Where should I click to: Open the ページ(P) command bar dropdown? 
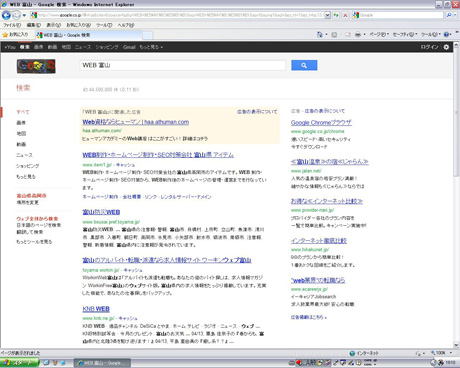click(379, 34)
